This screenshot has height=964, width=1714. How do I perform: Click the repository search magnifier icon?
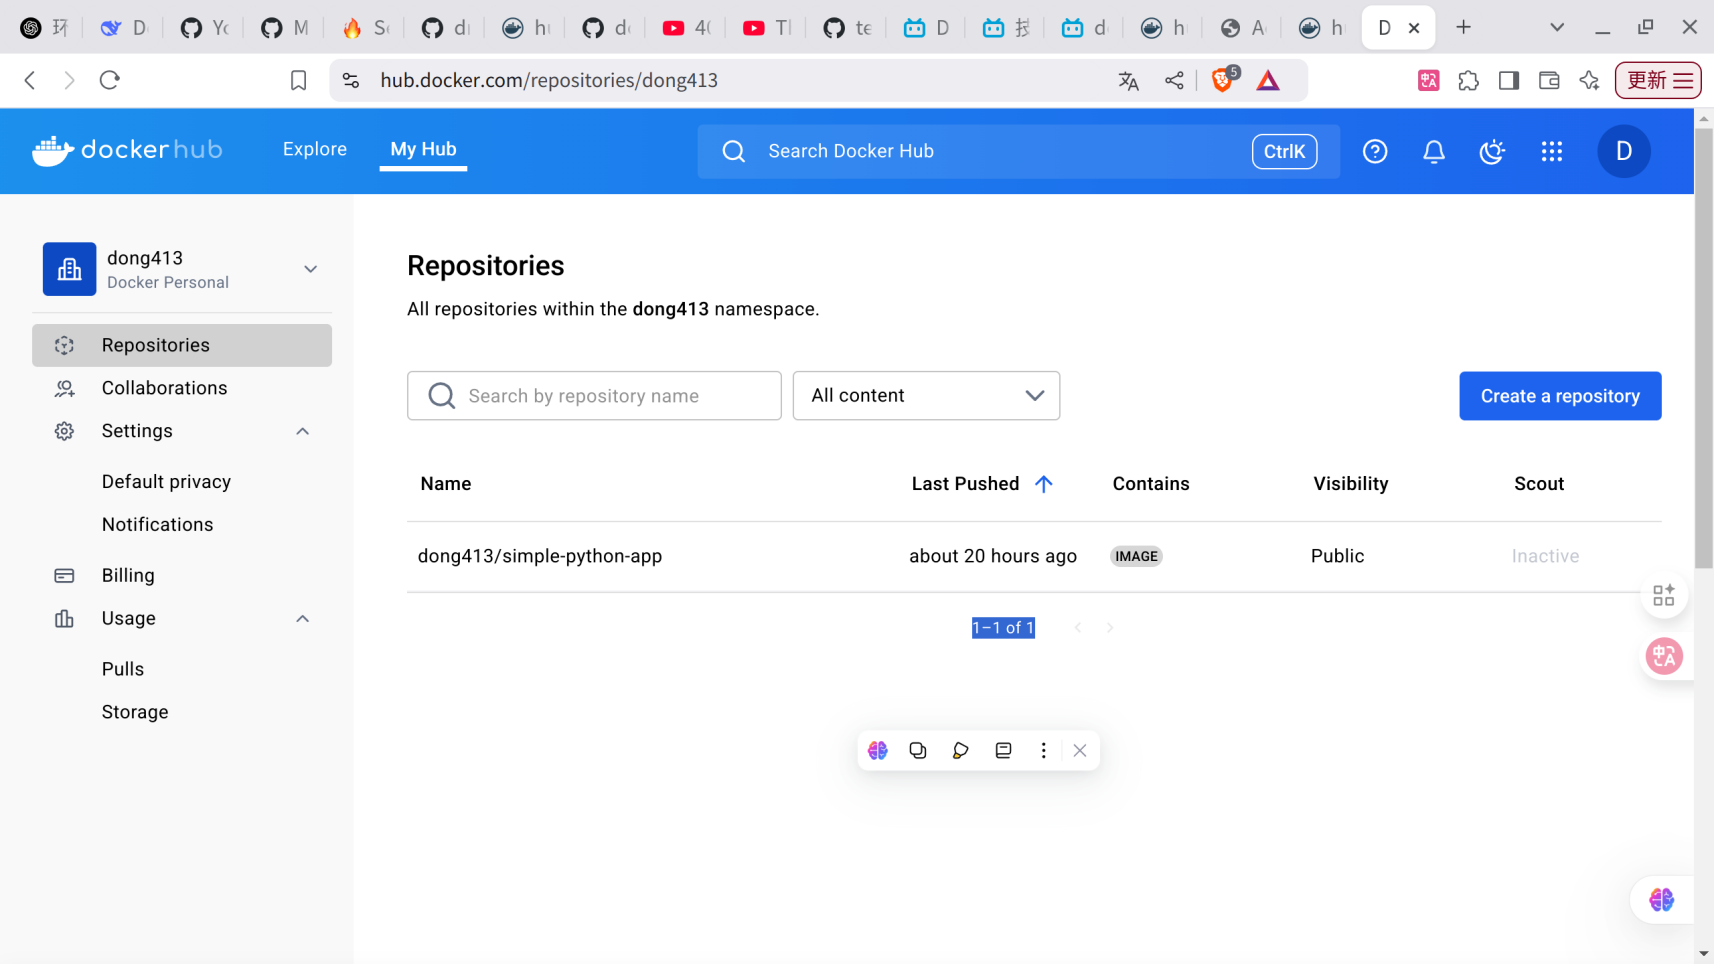pyautogui.click(x=442, y=396)
